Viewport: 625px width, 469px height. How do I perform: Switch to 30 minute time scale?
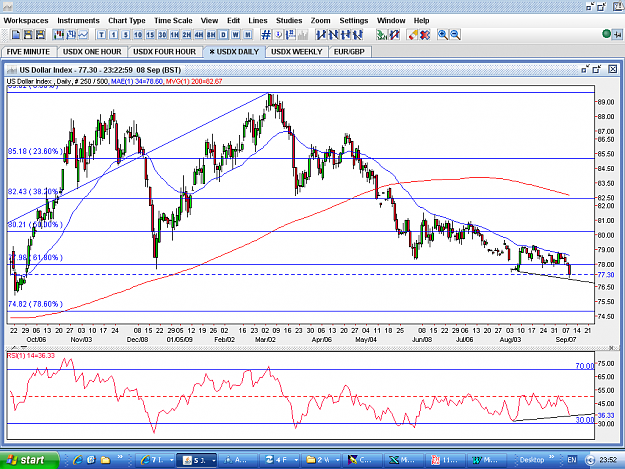point(162,35)
